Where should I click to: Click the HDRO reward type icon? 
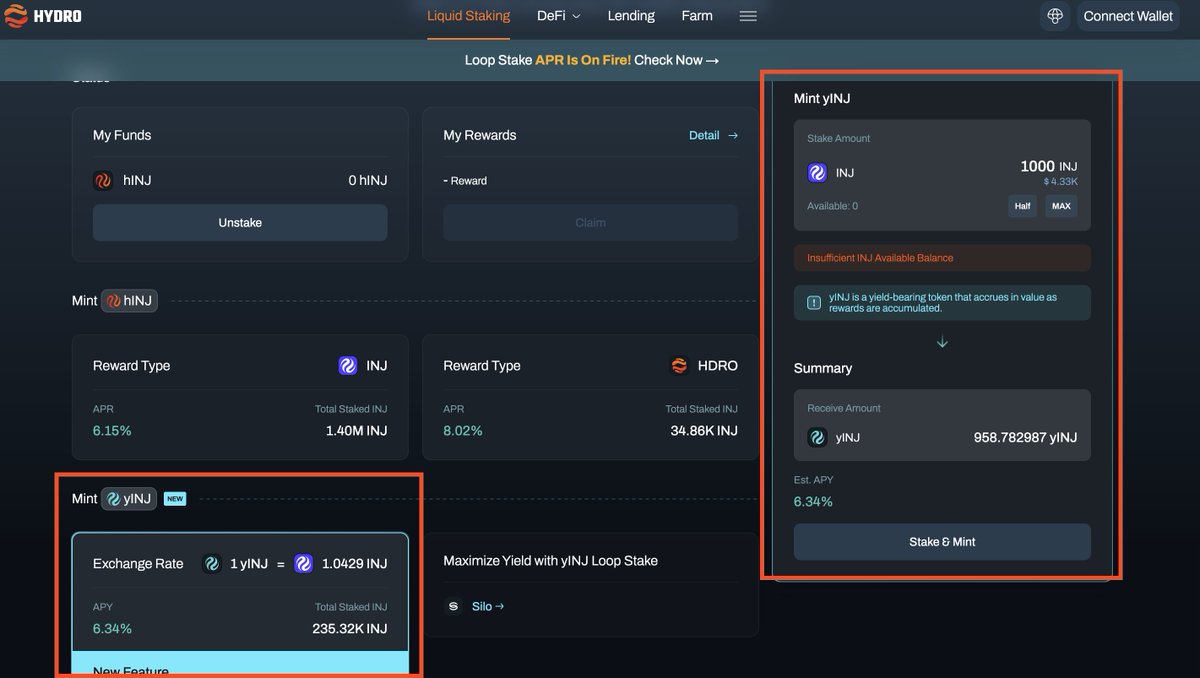(679, 366)
